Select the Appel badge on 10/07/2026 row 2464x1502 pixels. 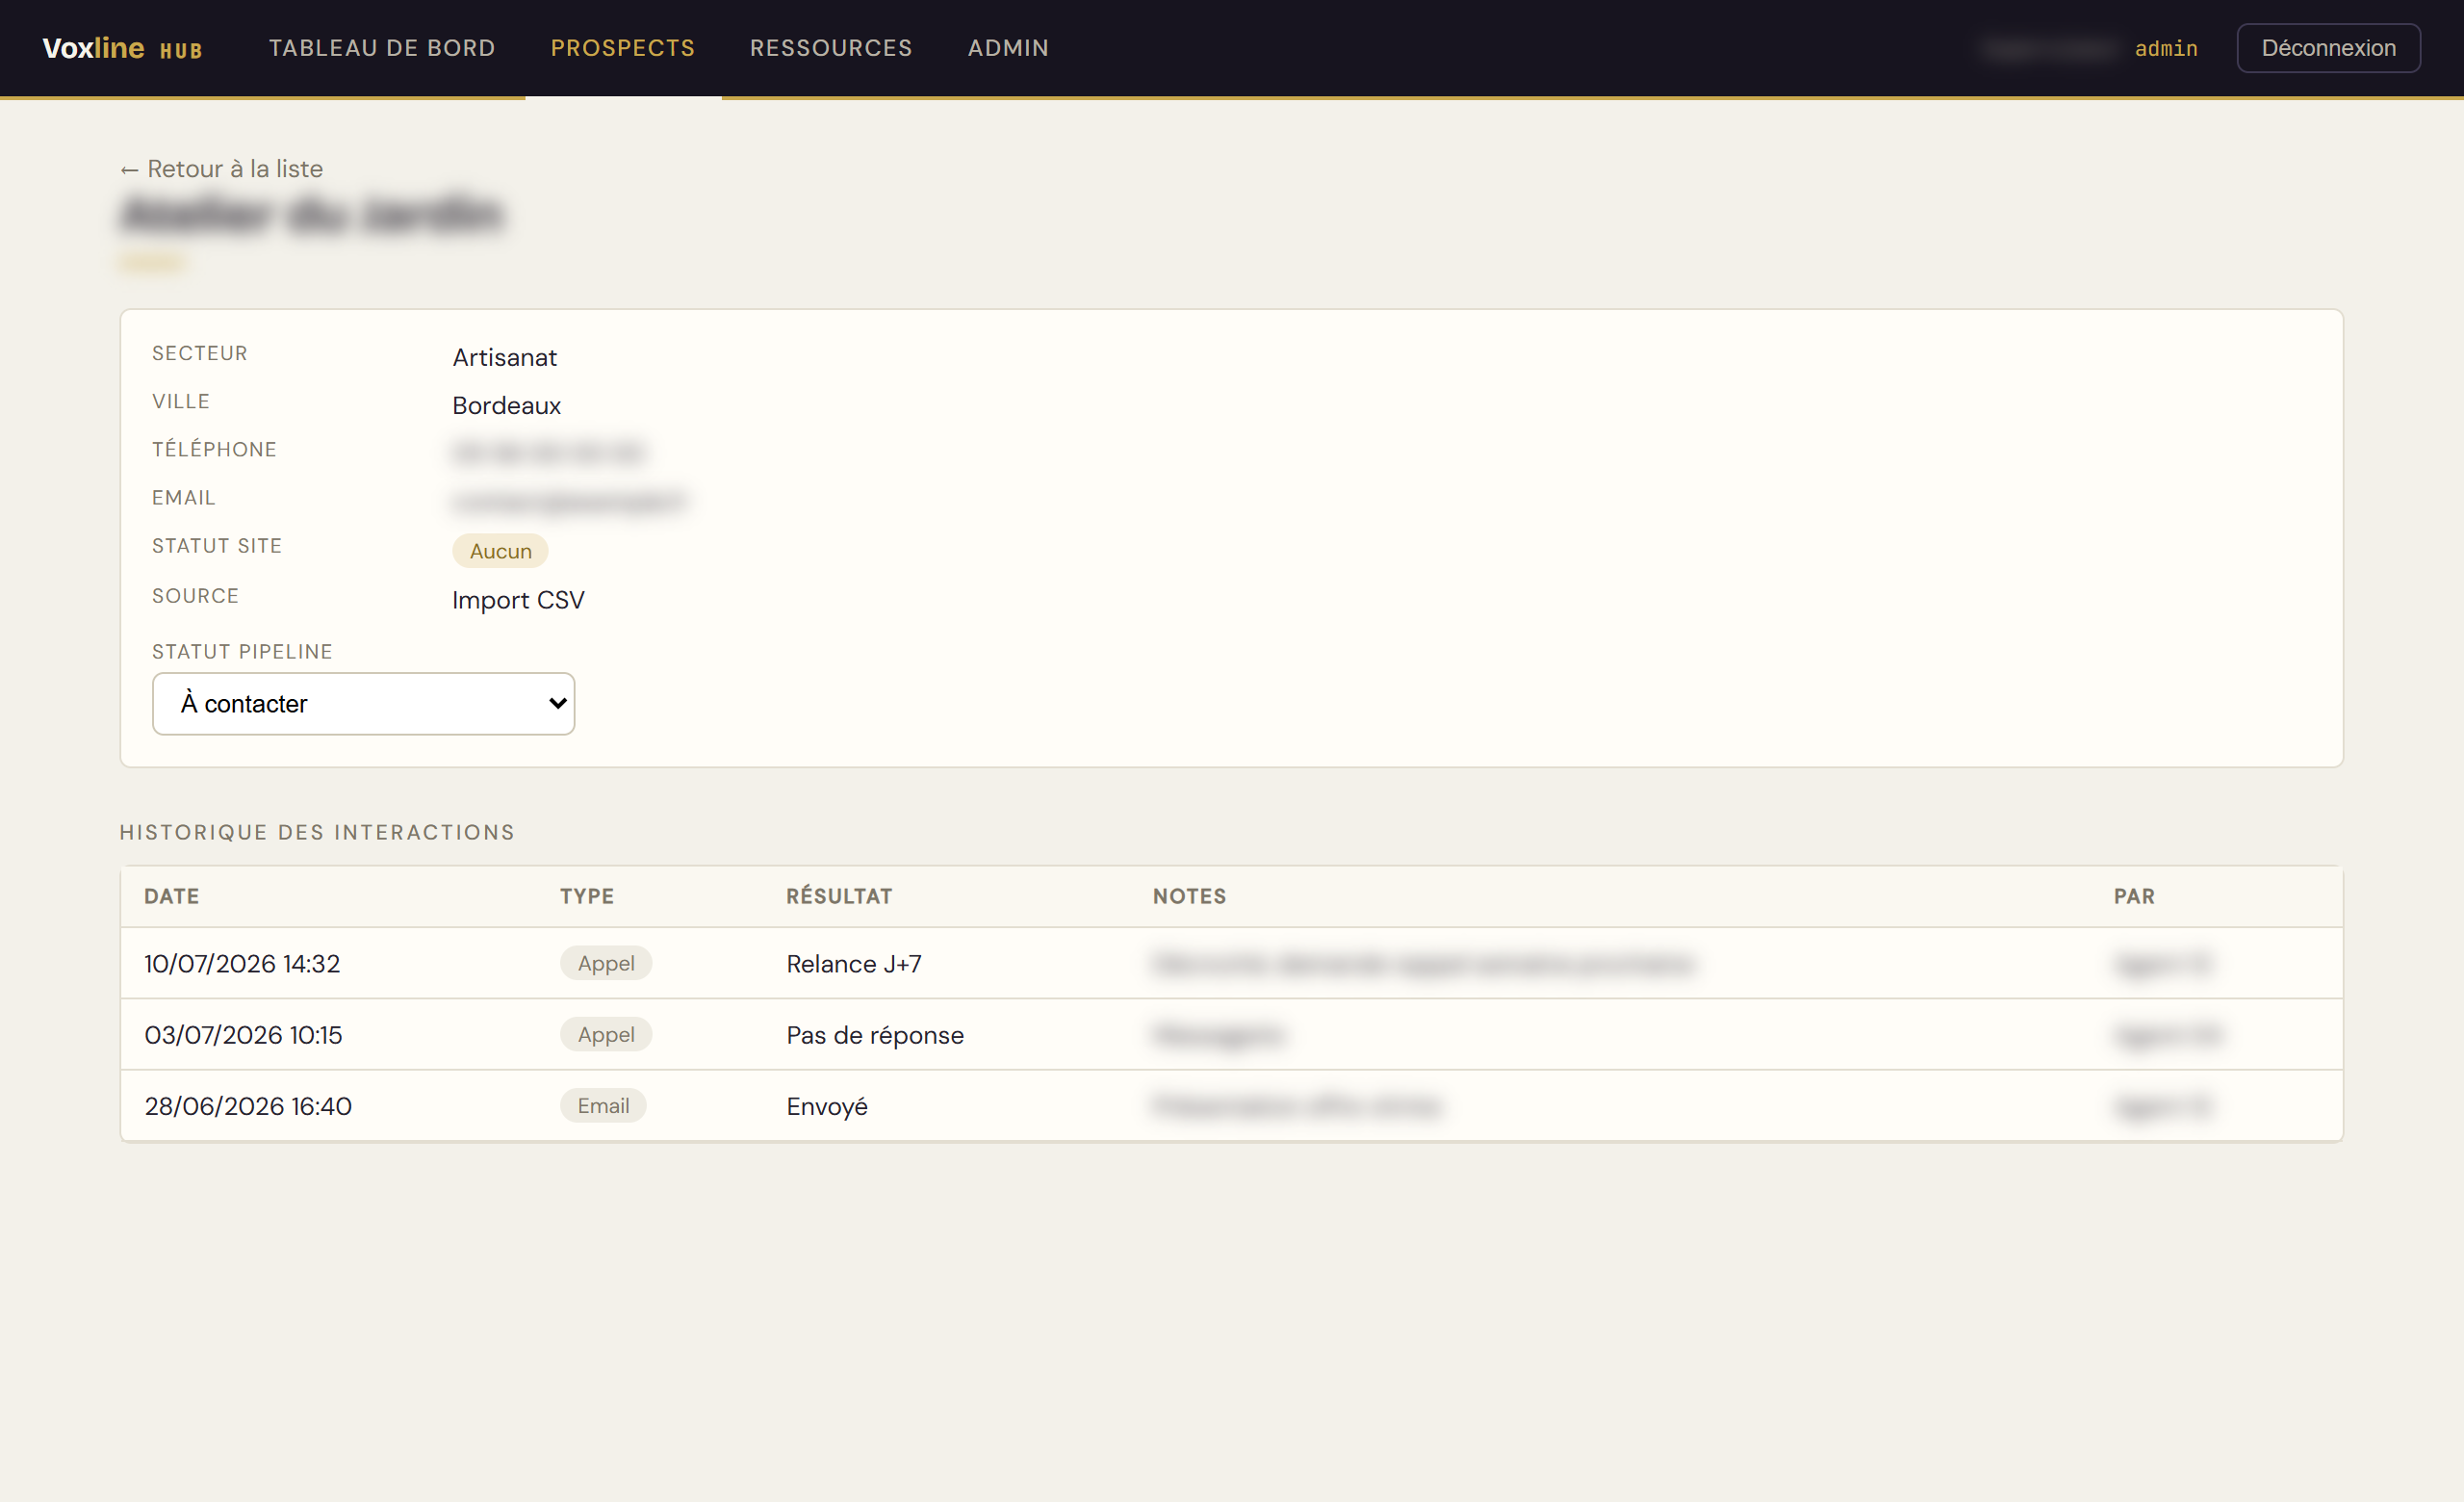pyautogui.click(x=606, y=963)
